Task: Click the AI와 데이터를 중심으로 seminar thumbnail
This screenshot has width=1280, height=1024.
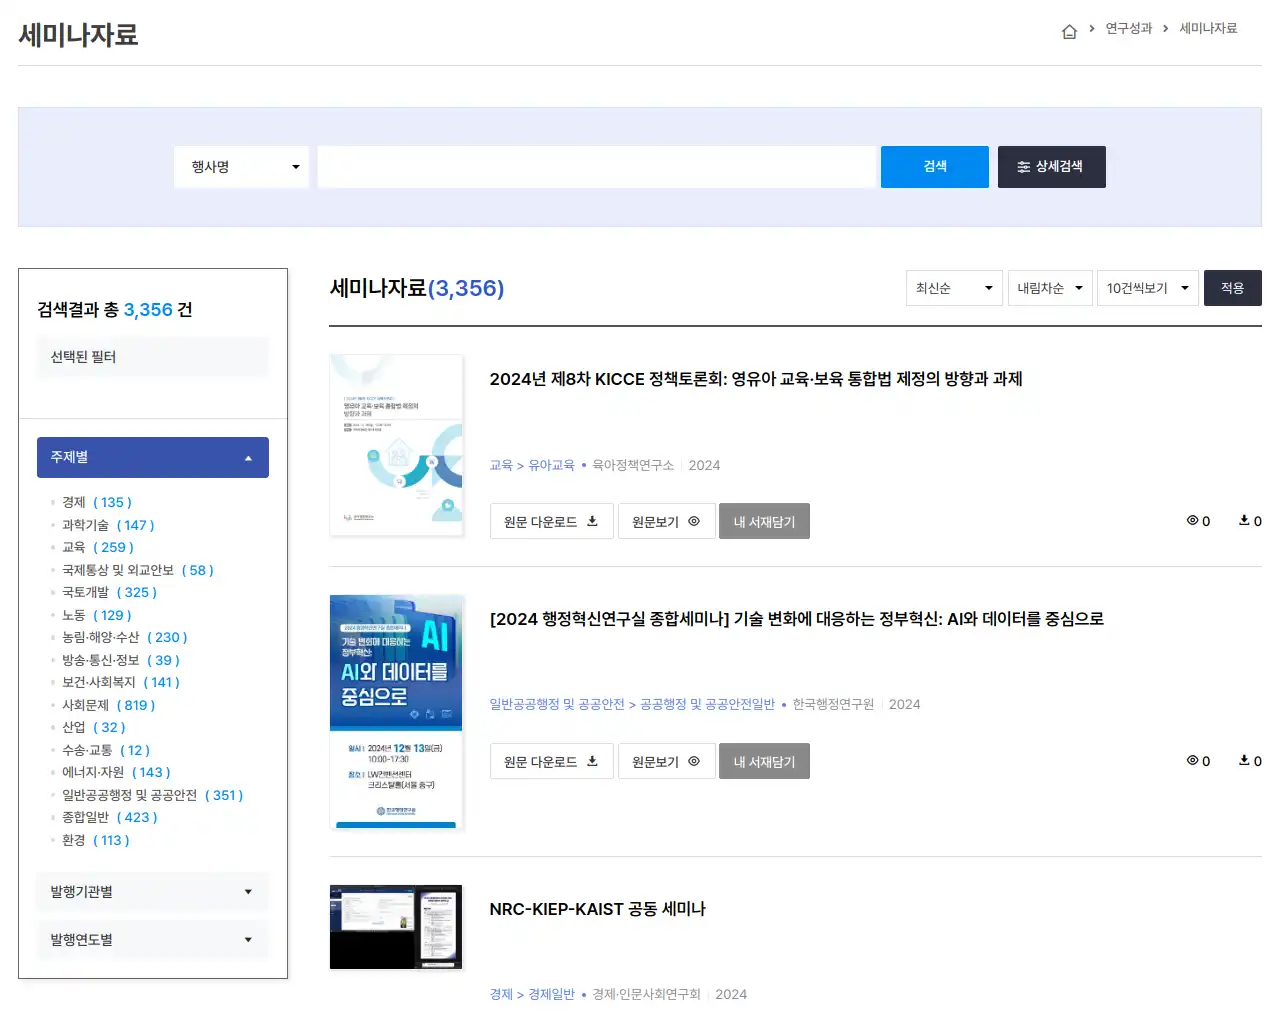Action: (396, 711)
